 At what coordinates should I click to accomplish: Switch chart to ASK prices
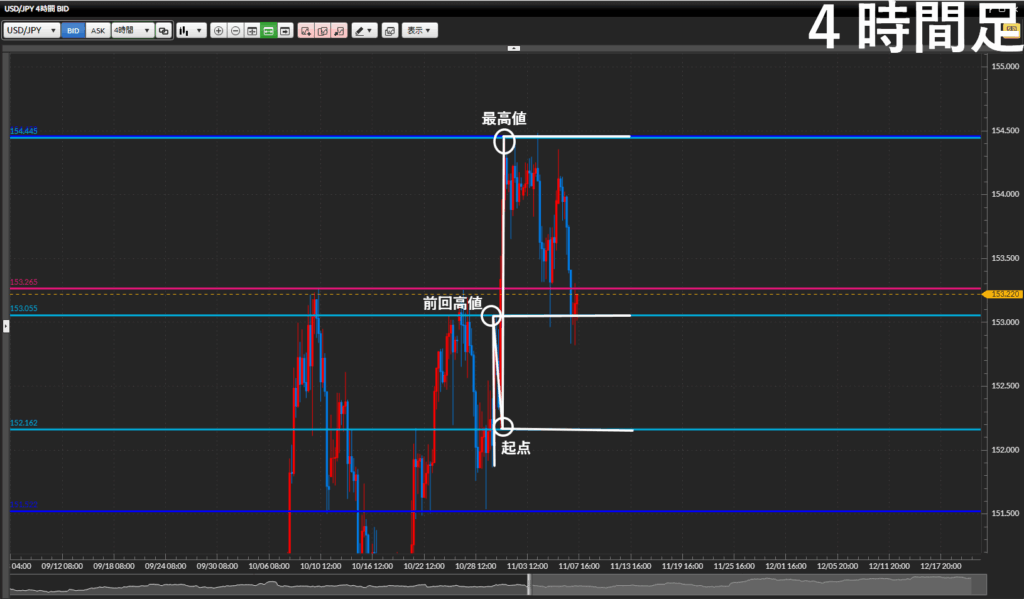tap(97, 31)
